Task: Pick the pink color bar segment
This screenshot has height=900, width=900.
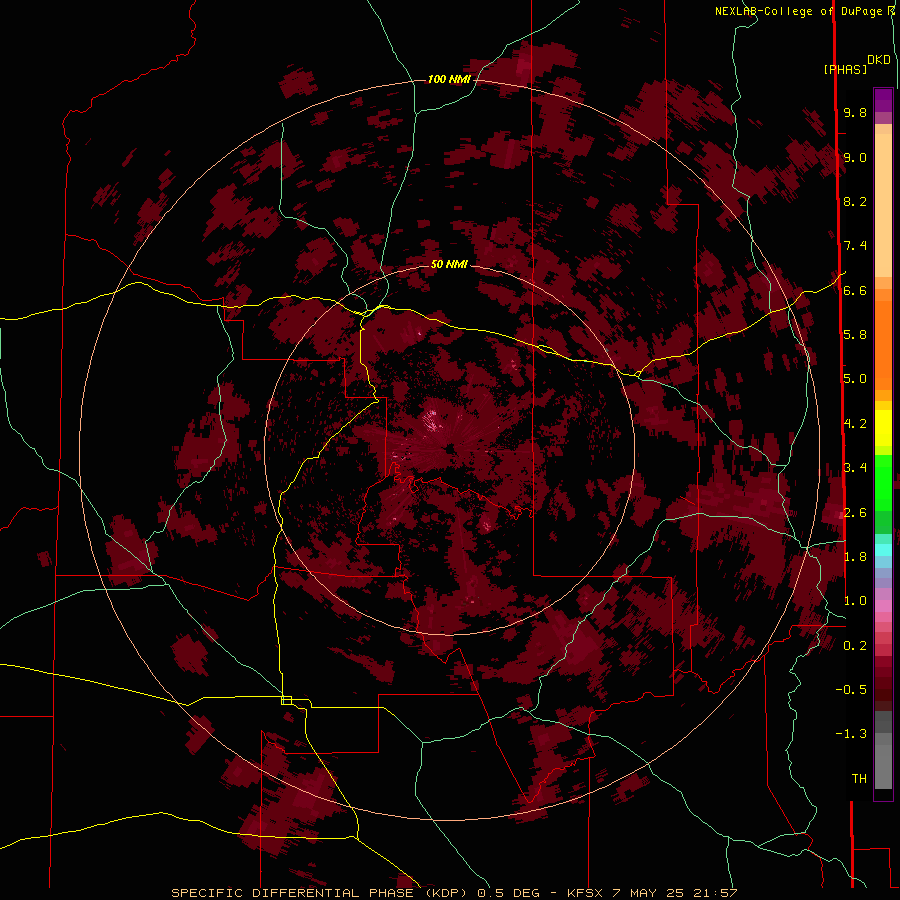Action: click(x=883, y=606)
